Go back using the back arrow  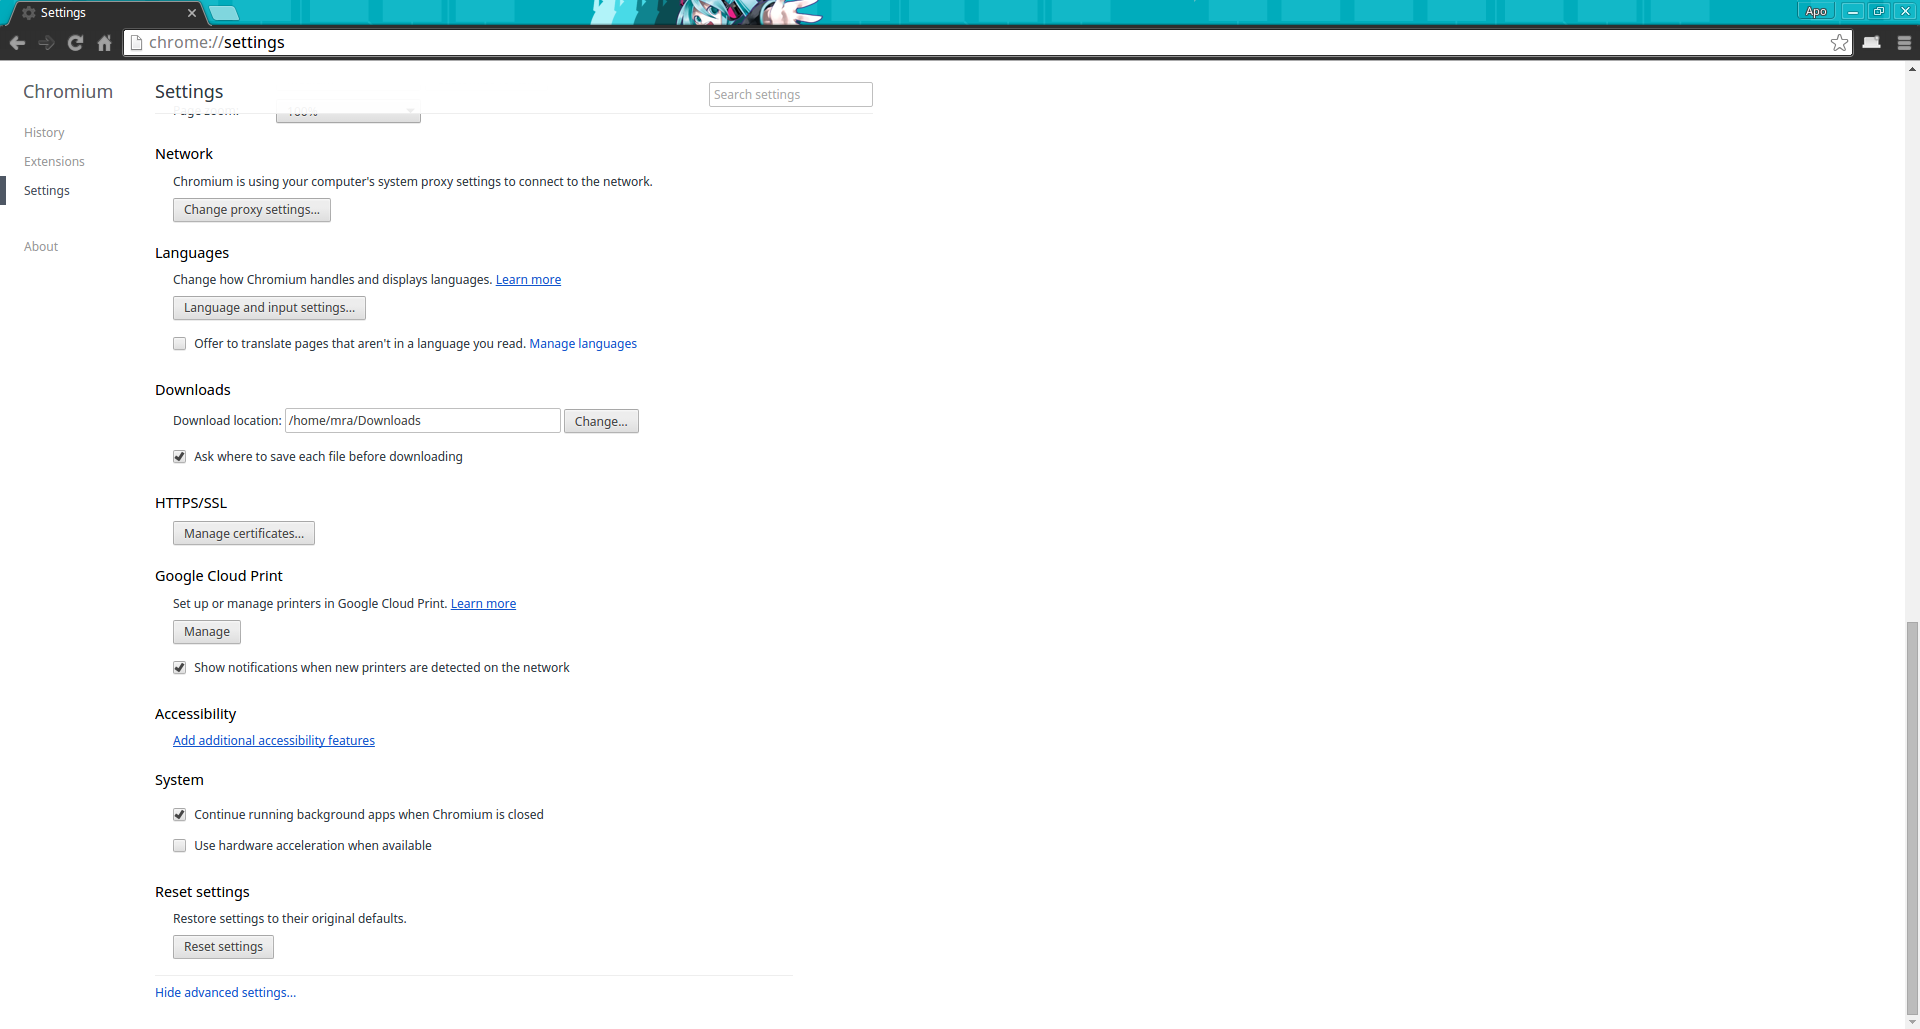(x=17, y=43)
